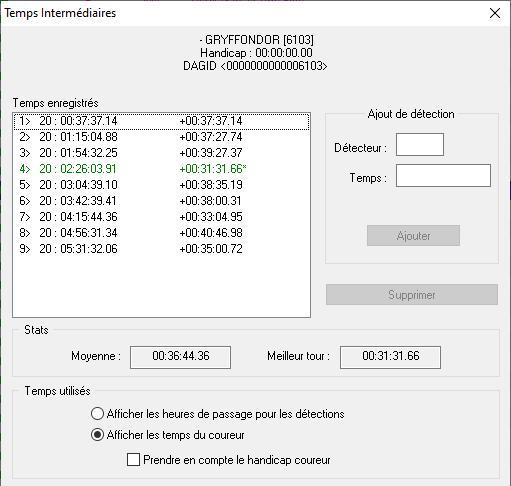Focus the Détecteur input field

(420, 144)
